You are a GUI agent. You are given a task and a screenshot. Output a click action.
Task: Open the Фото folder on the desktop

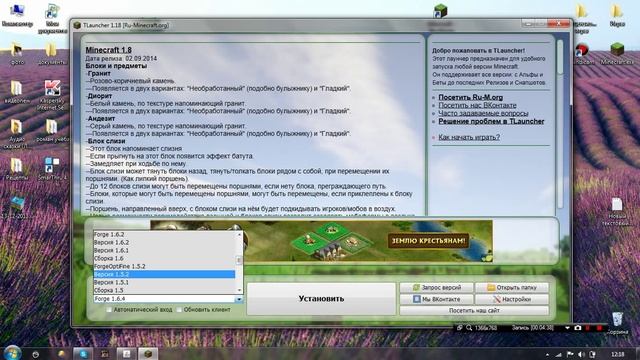tap(17, 53)
